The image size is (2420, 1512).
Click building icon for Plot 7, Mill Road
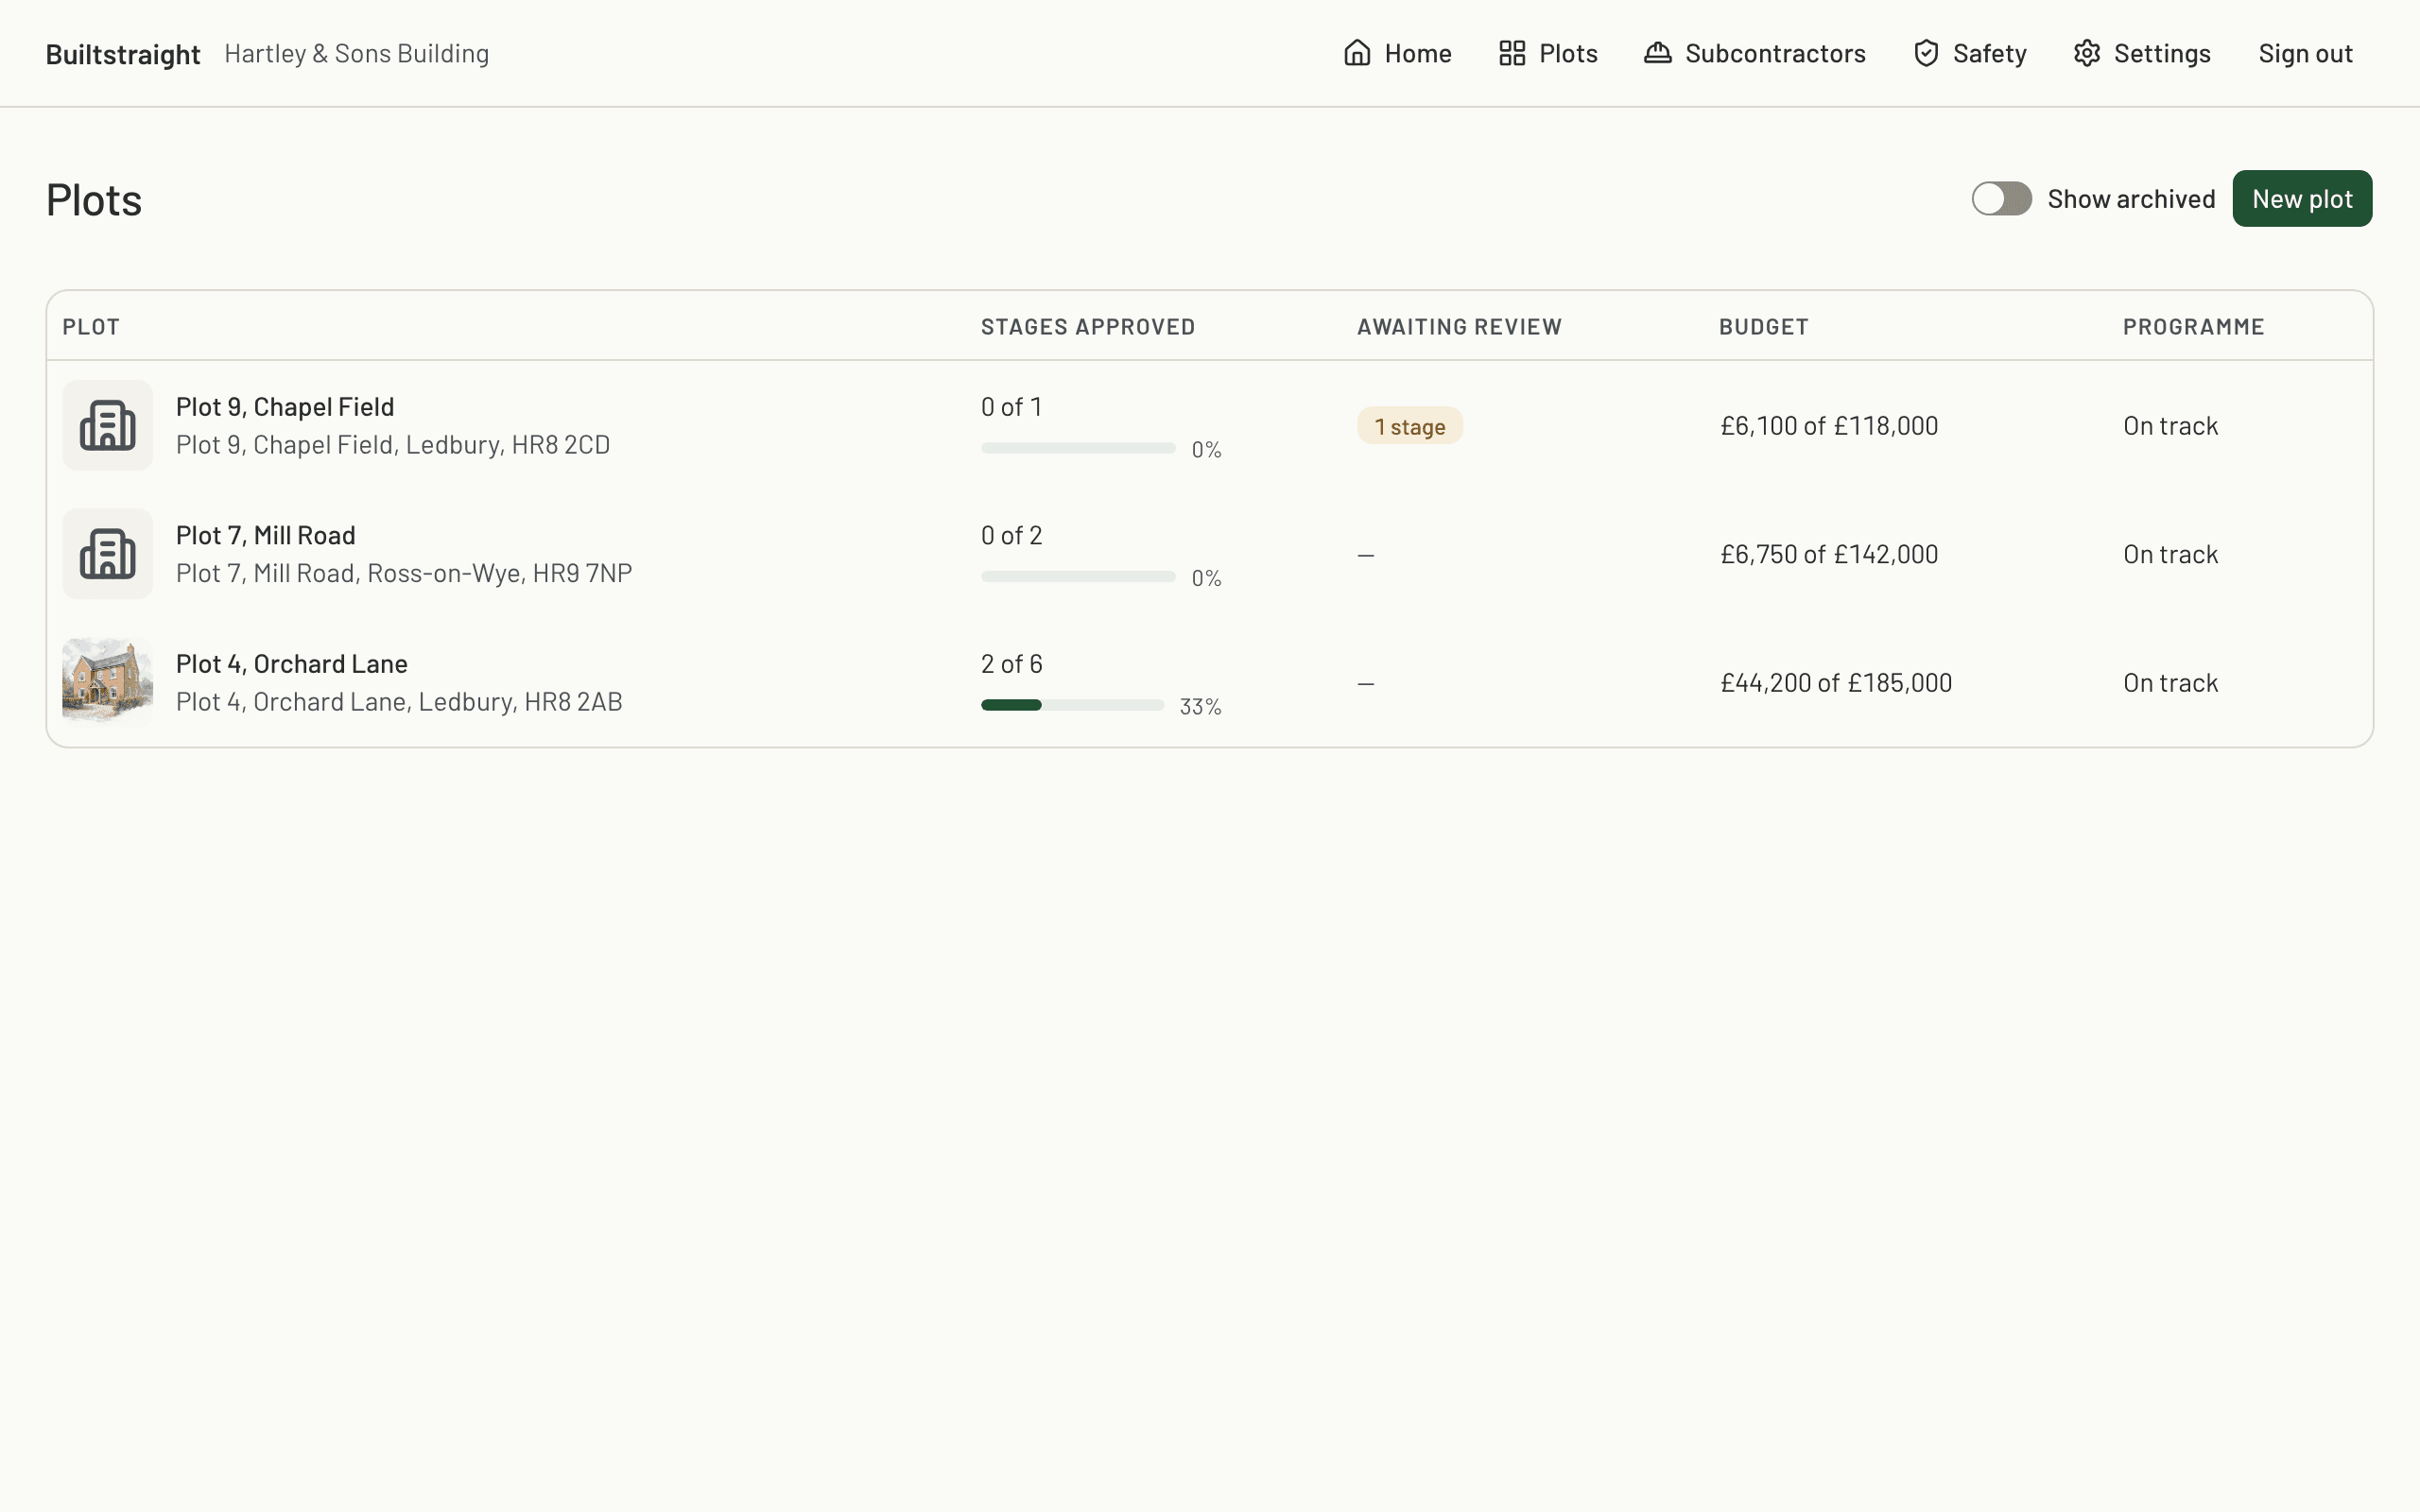coord(108,554)
